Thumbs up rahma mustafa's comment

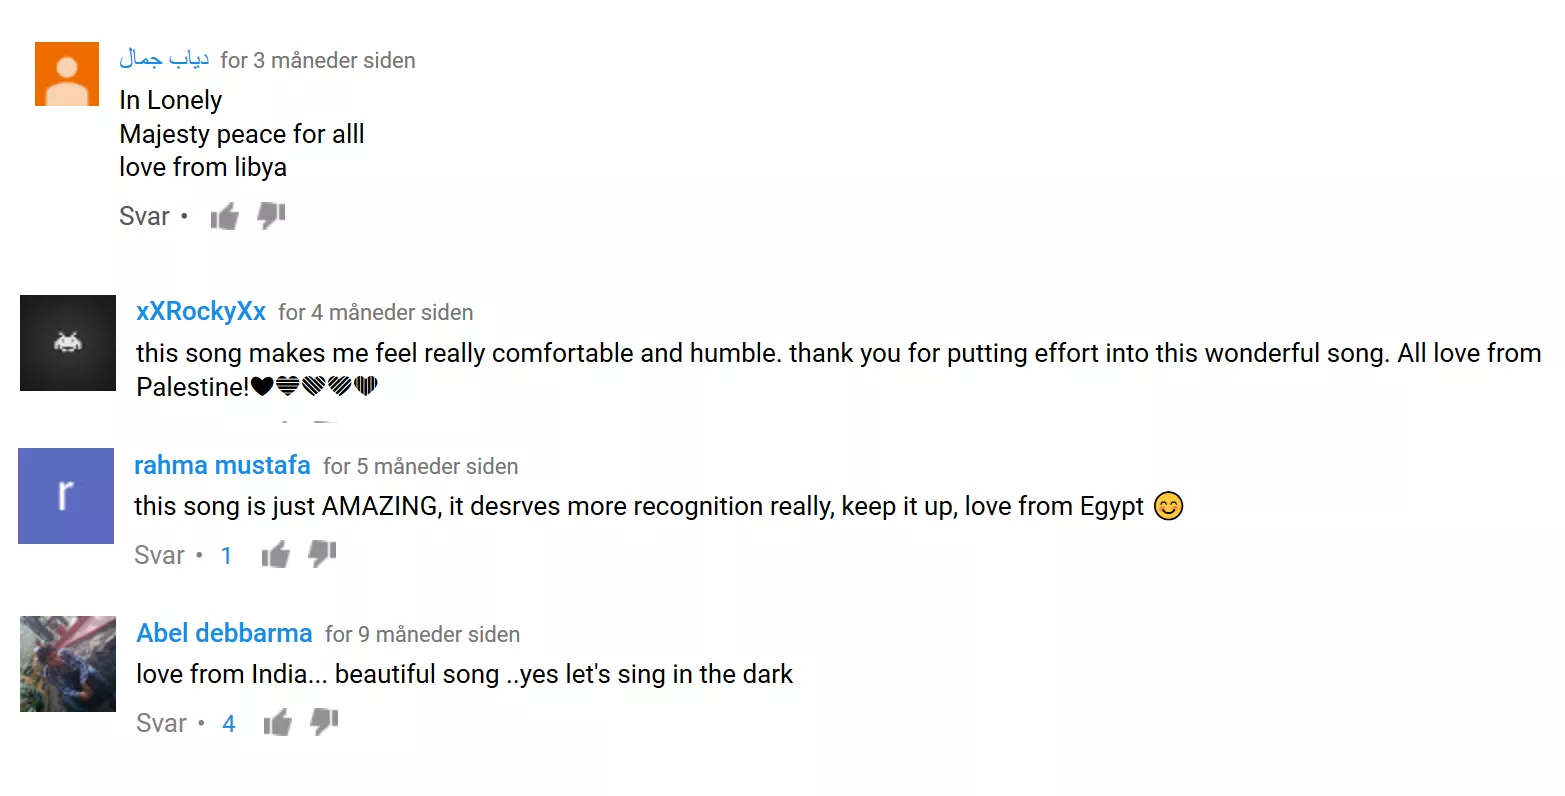click(x=276, y=555)
